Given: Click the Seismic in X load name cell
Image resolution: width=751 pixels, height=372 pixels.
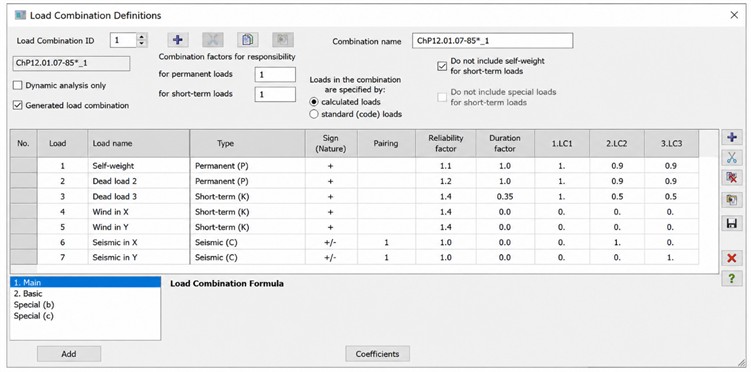Looking at the screenshot, I should pyautogui.click(x=139, y=242).
